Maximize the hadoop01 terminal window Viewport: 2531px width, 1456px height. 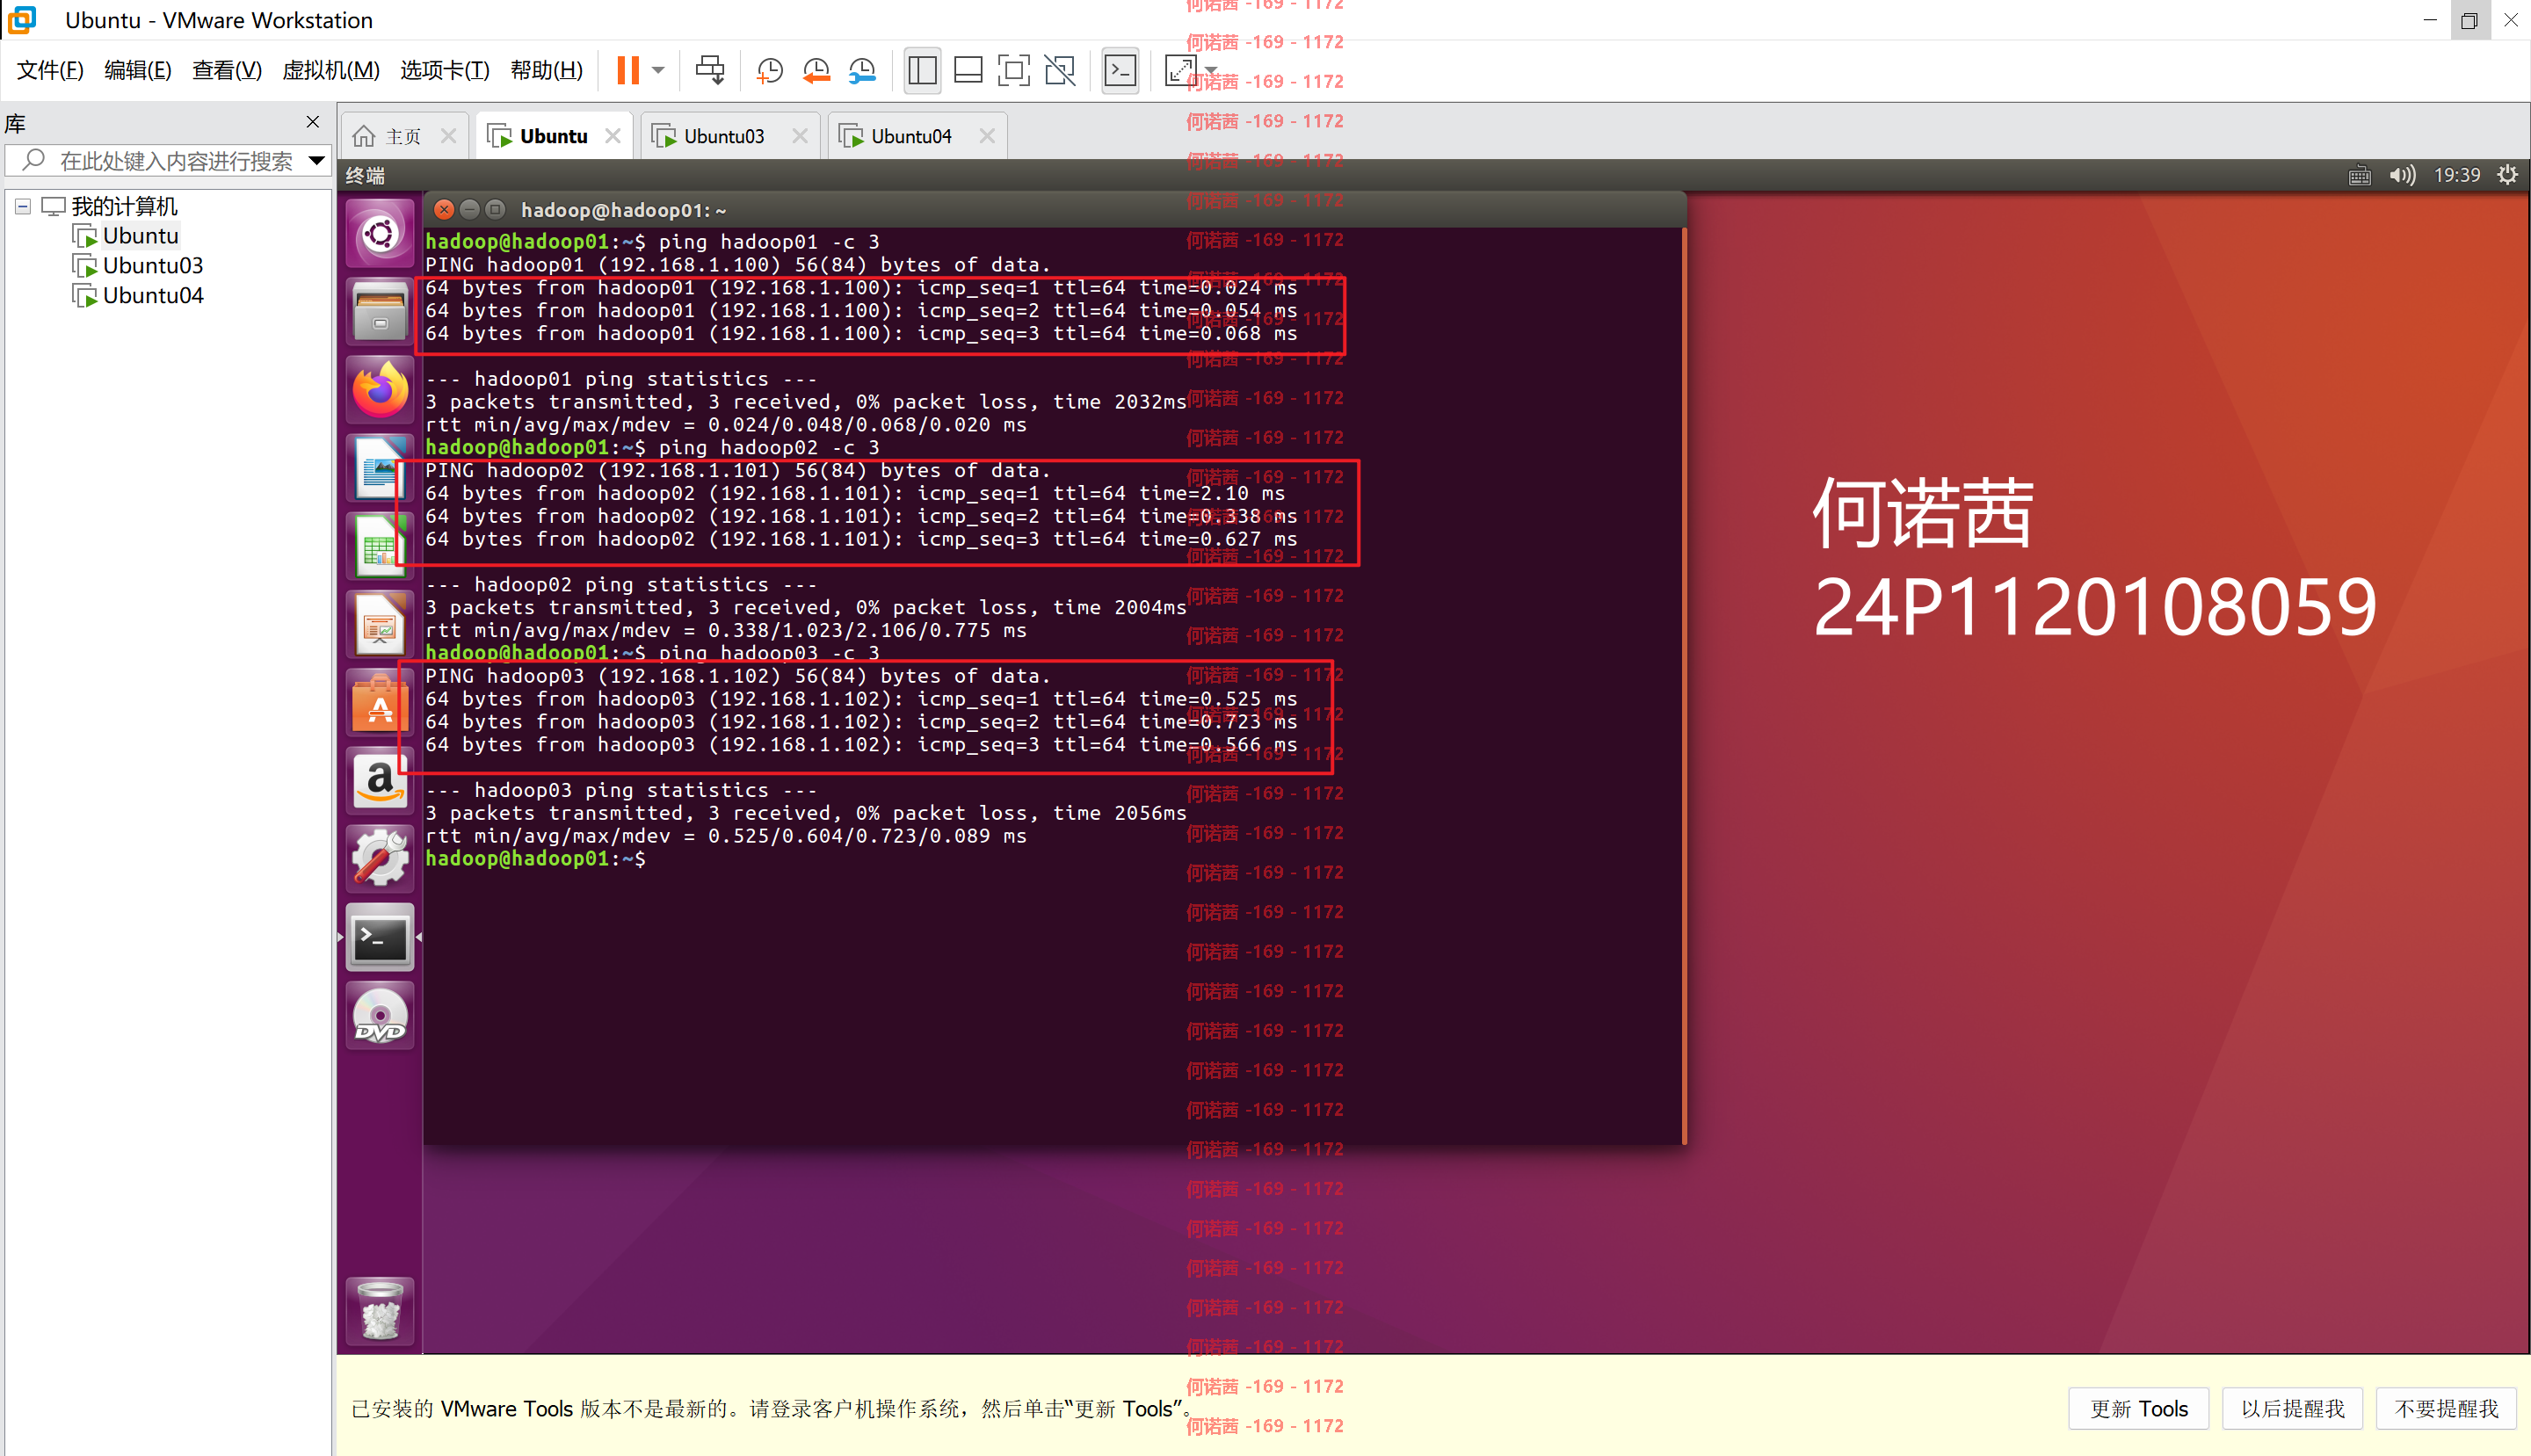coord(495,209)
